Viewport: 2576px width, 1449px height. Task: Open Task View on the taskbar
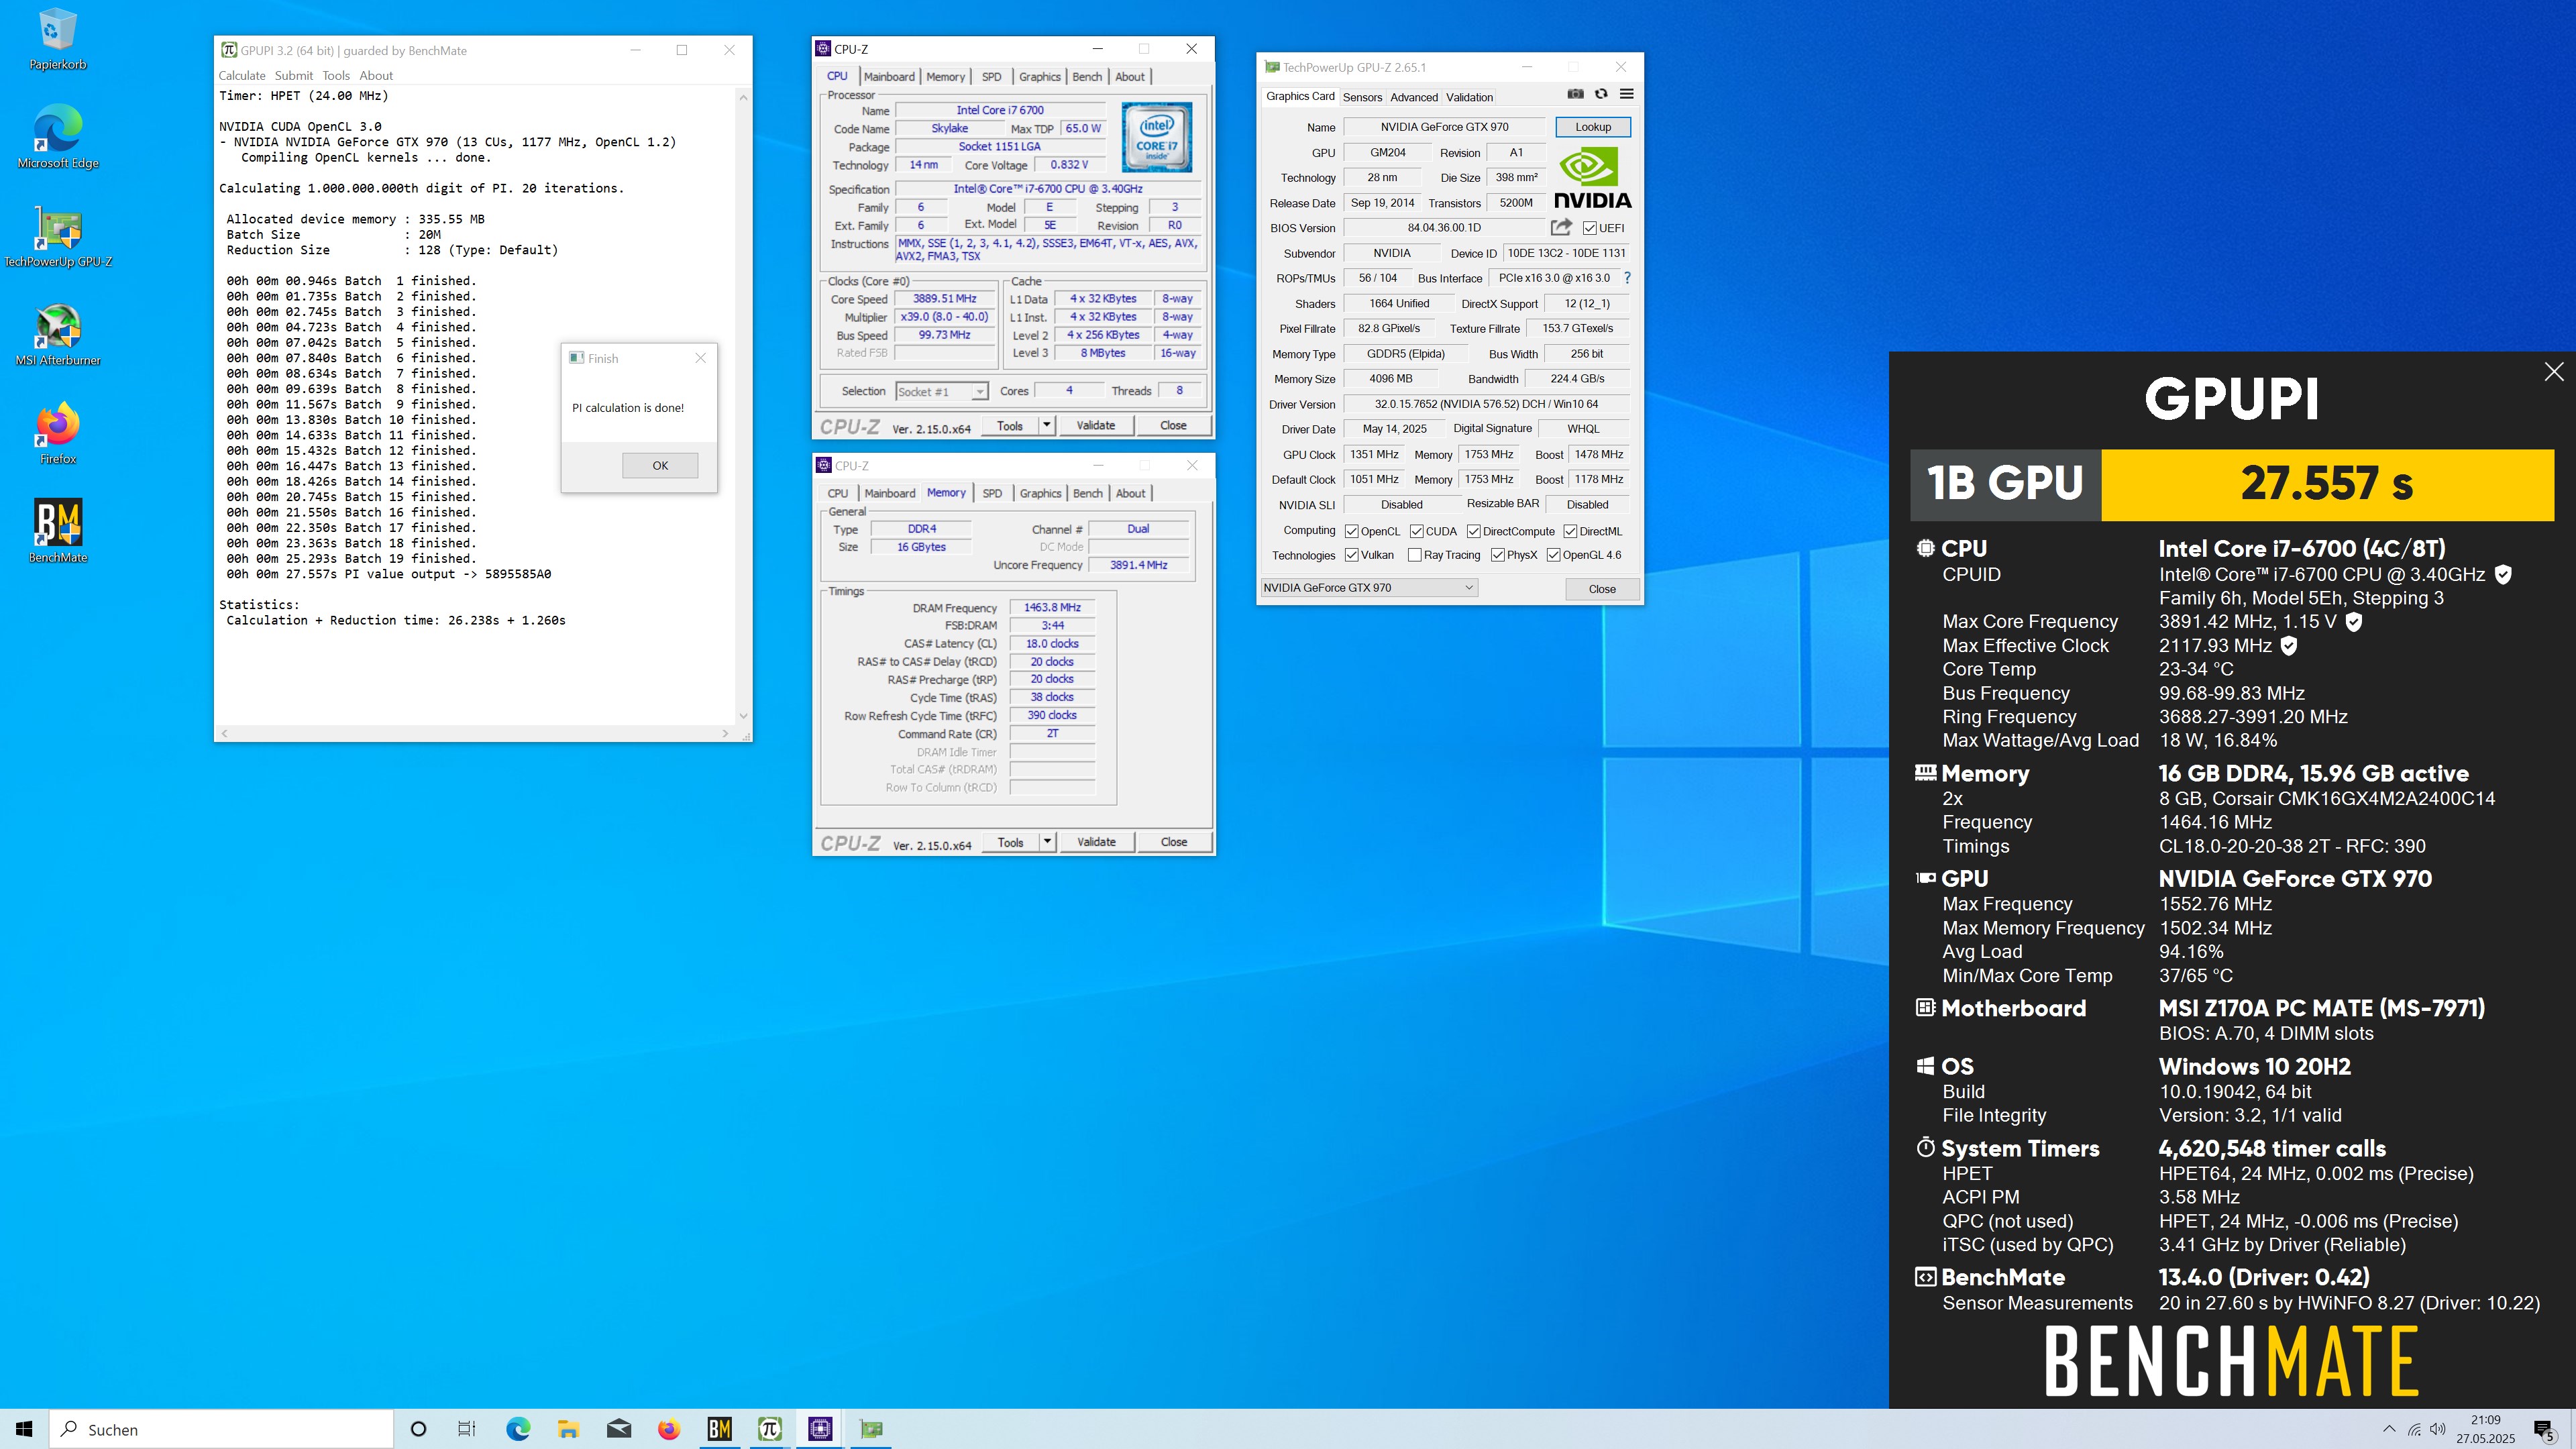click(467, 1429)
